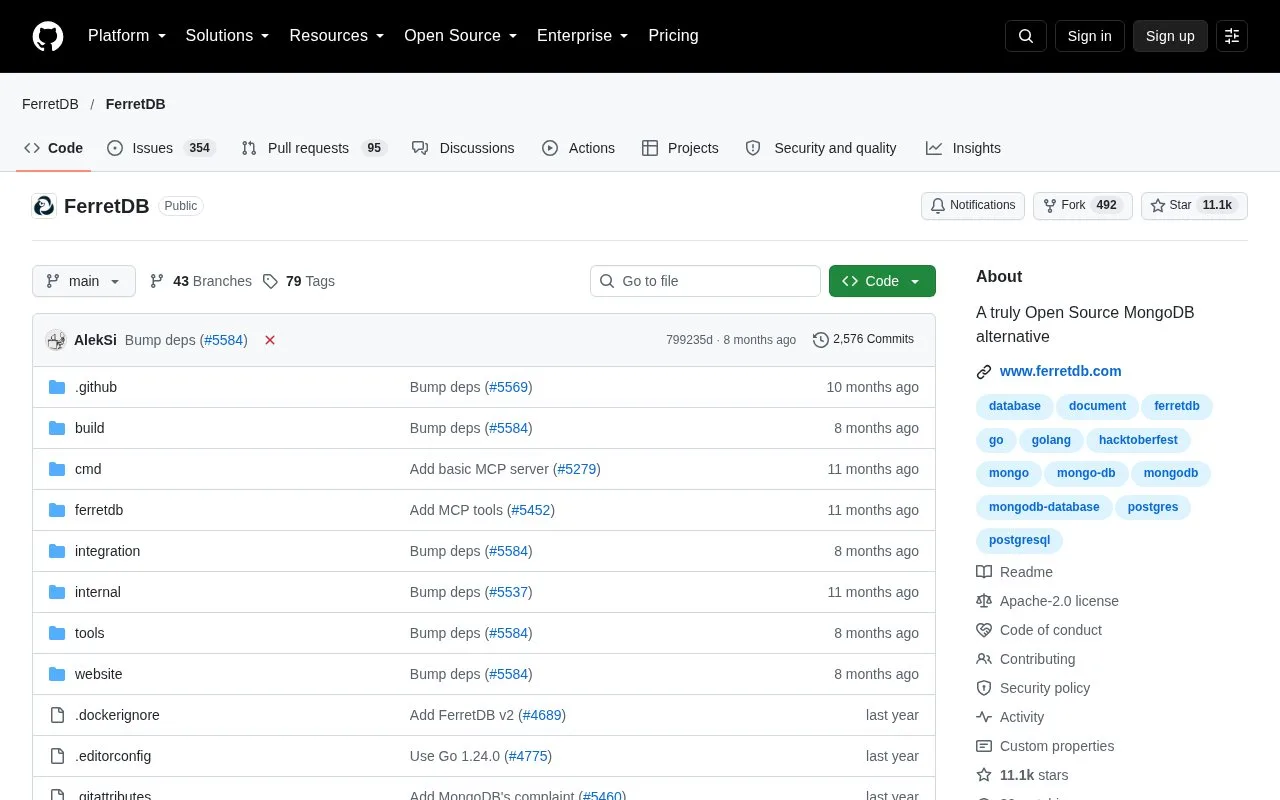Switch to the Pull requests tab
Viewport: 1280px width, 800px height.
click(314, 148)
